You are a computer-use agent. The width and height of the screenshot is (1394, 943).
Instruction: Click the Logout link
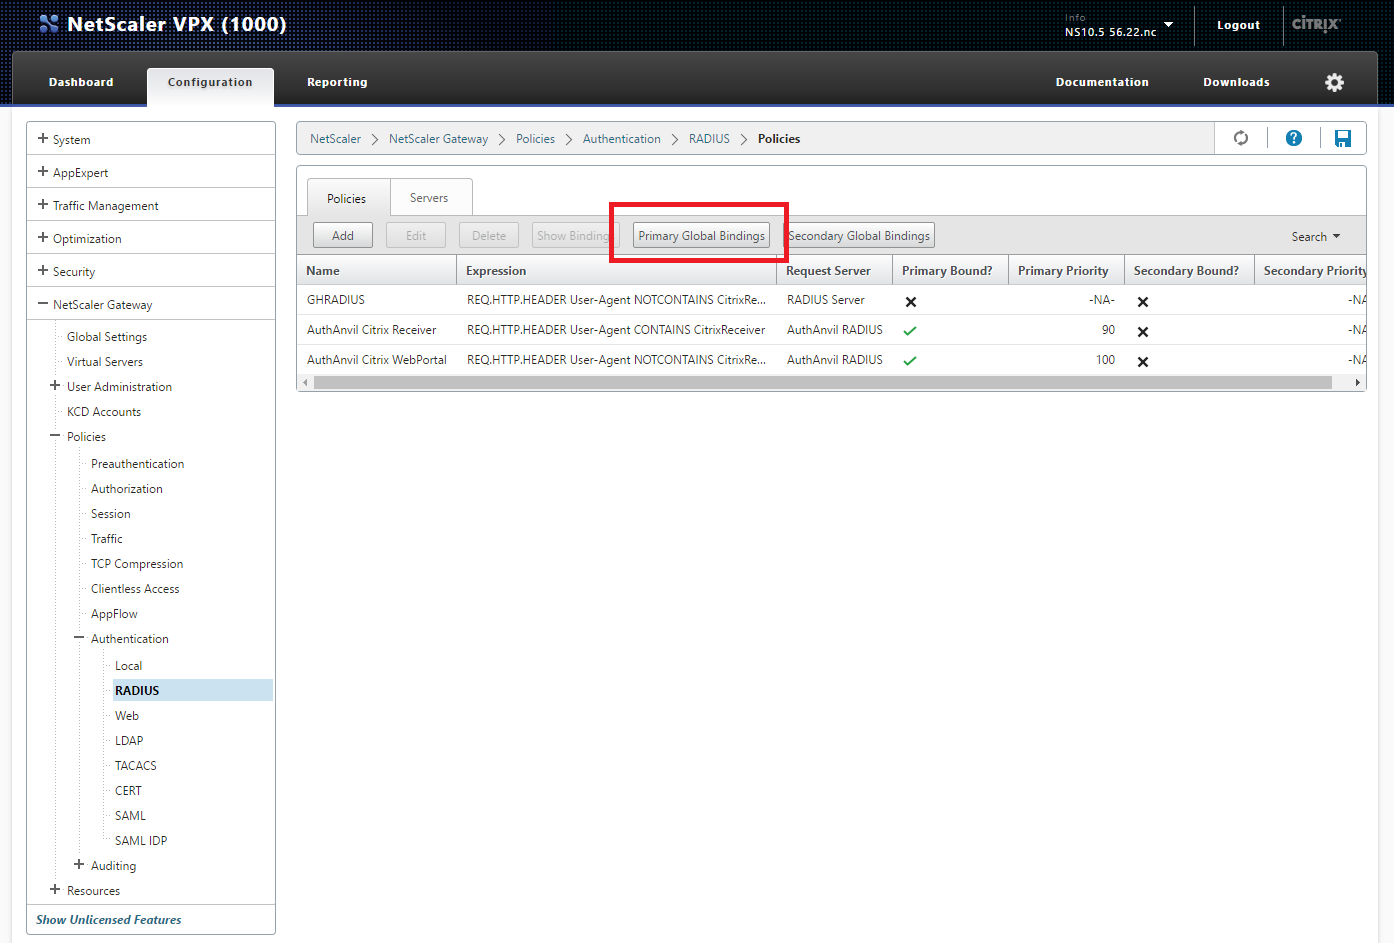pos(1238,25)
